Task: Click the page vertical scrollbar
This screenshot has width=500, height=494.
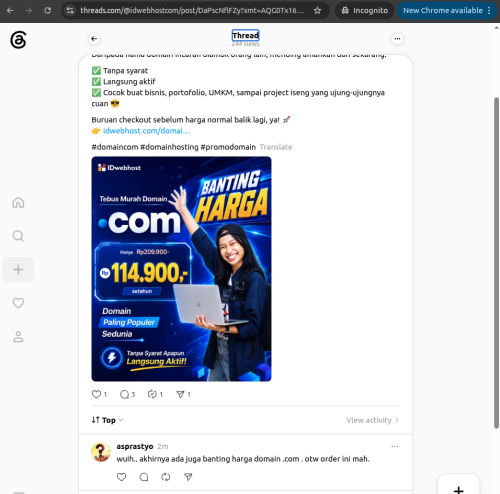Action: point(496,263)
